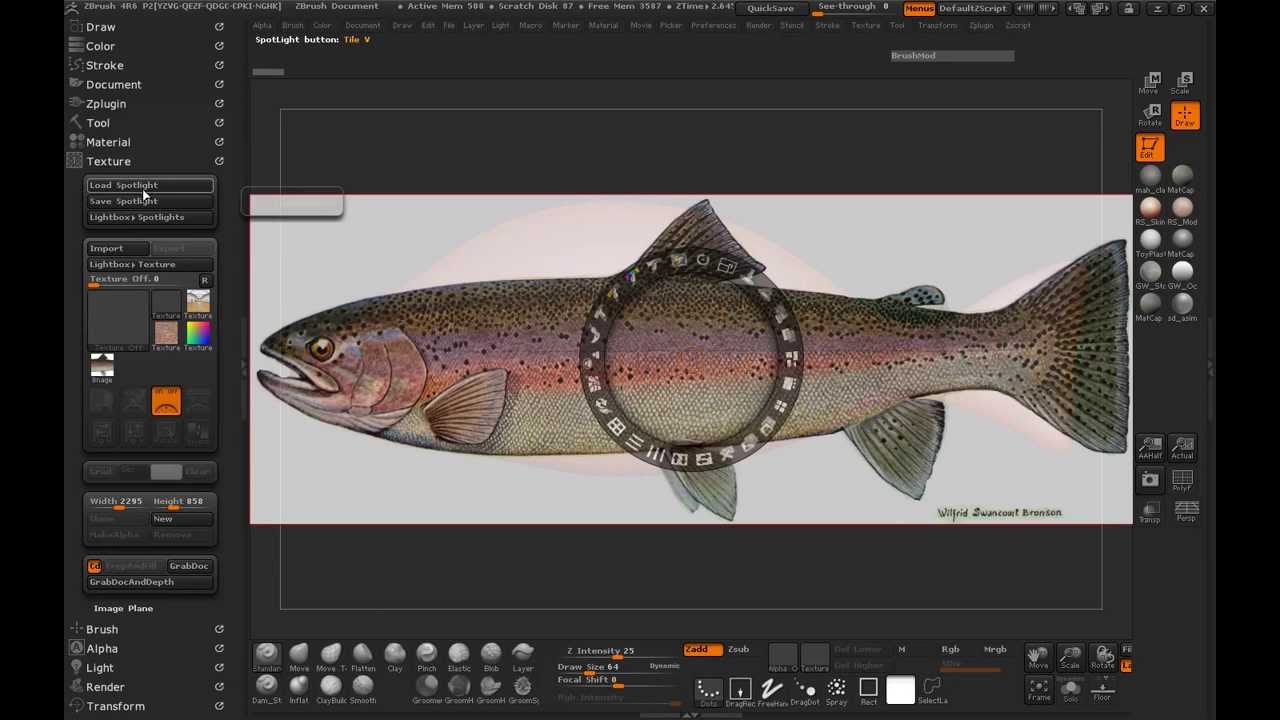Select the Inflat brush
This screenshot has width=1280, height=720.
tap(299, 688)
